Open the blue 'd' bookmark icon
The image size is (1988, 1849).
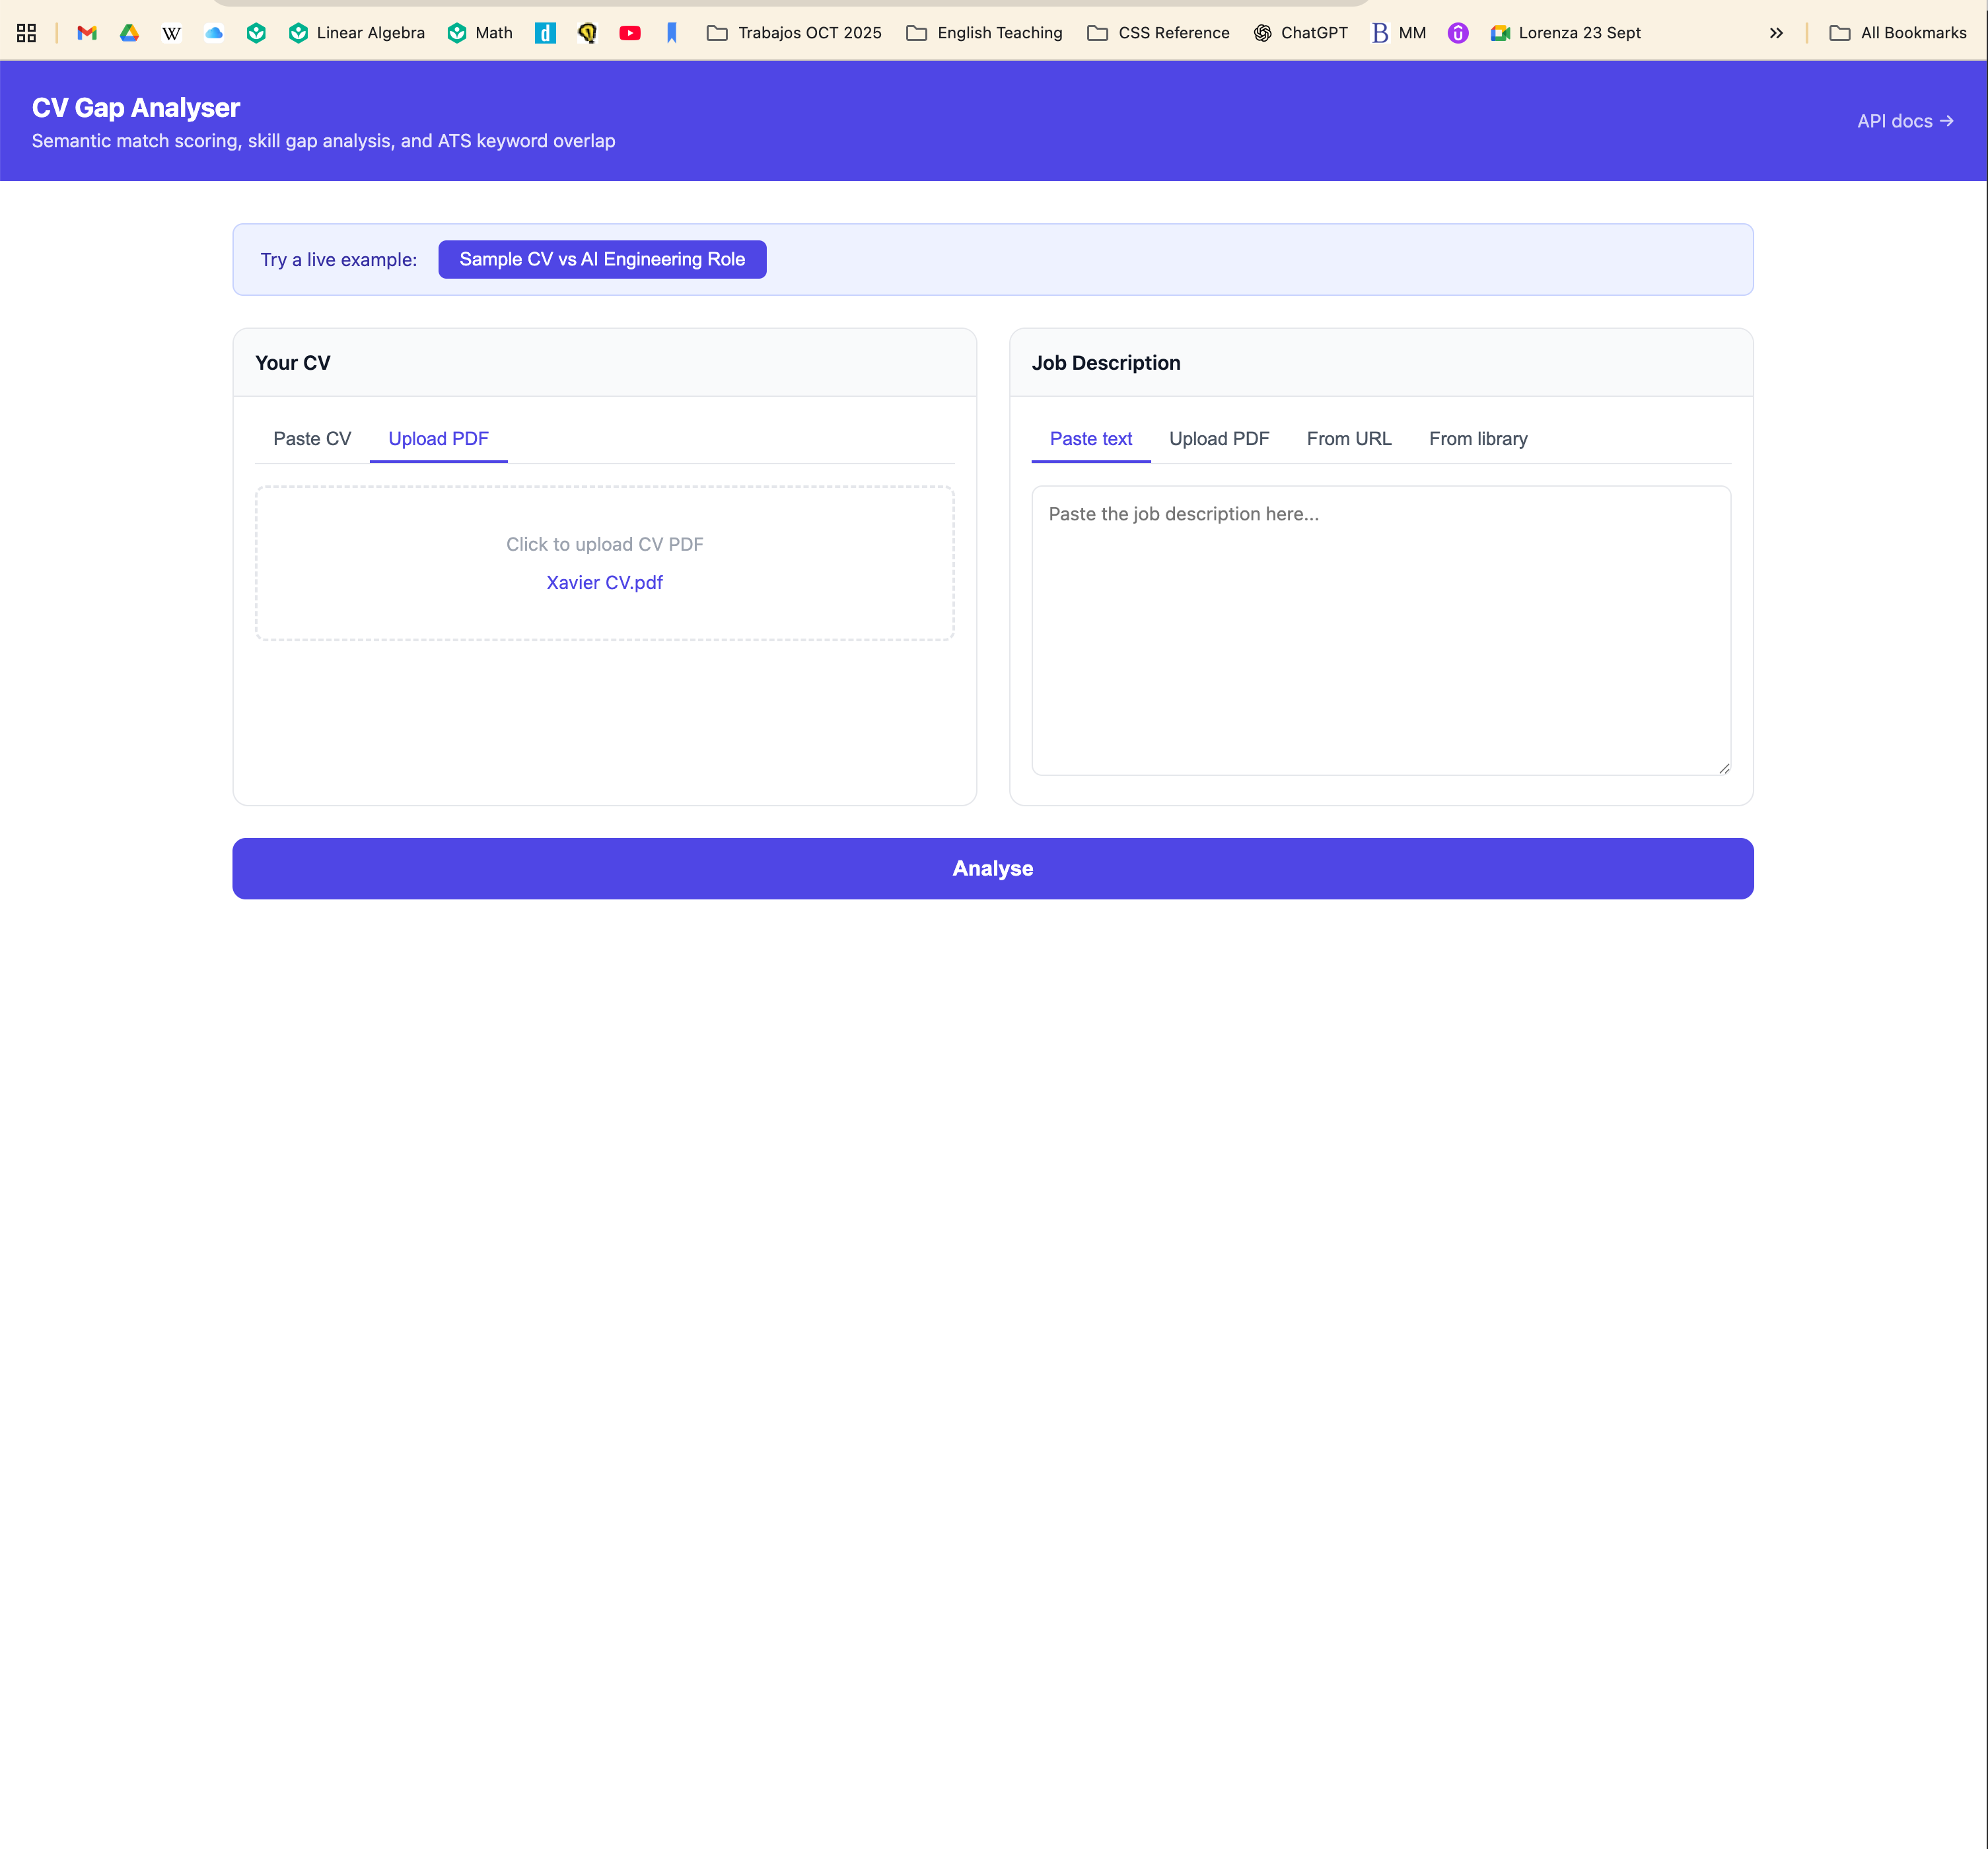pyautogui.click(x=545, y=33)
